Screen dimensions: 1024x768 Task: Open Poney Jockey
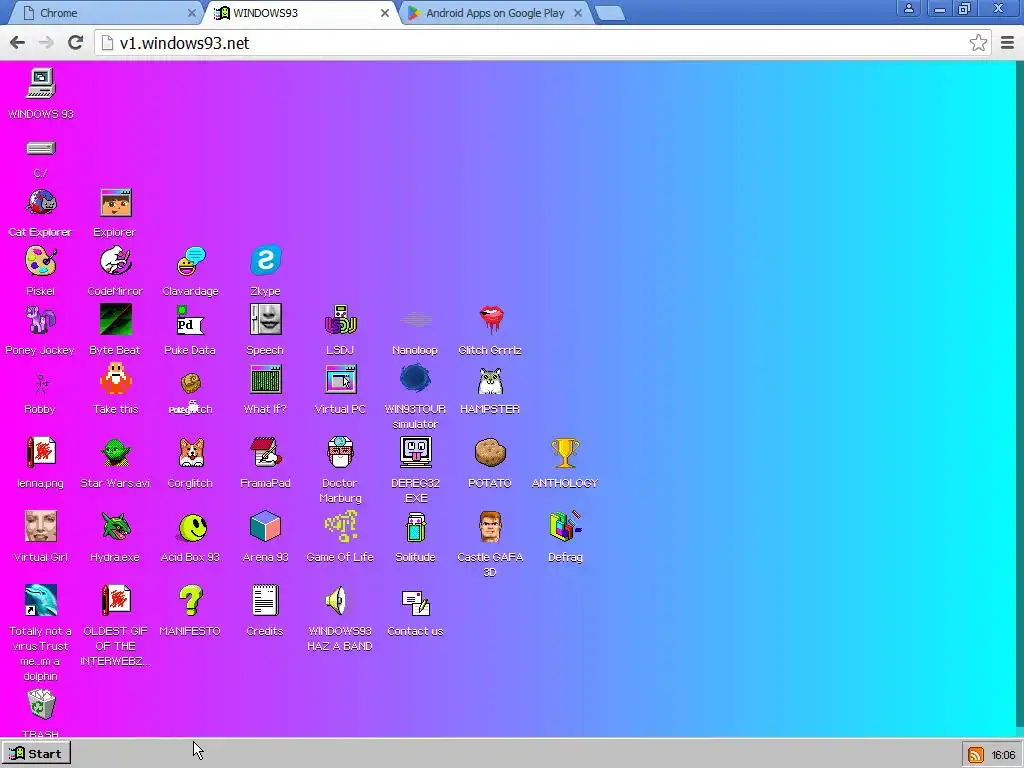click(40, 320)
